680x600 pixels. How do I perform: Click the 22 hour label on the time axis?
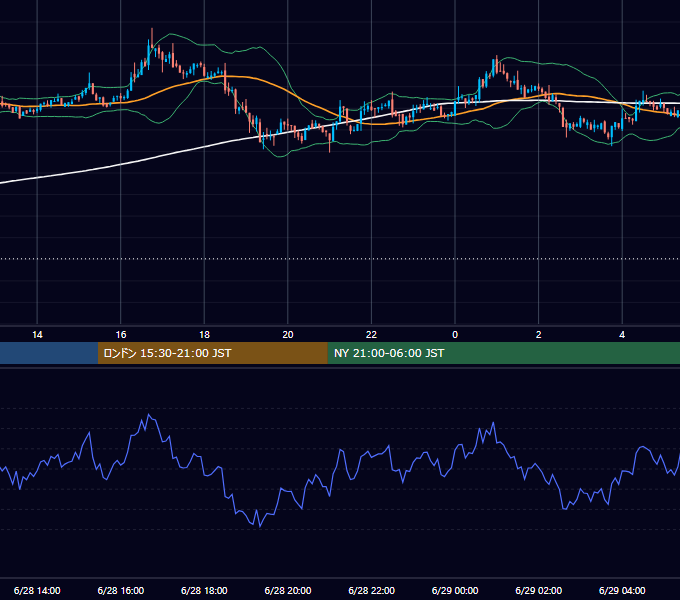coord(371,335)
